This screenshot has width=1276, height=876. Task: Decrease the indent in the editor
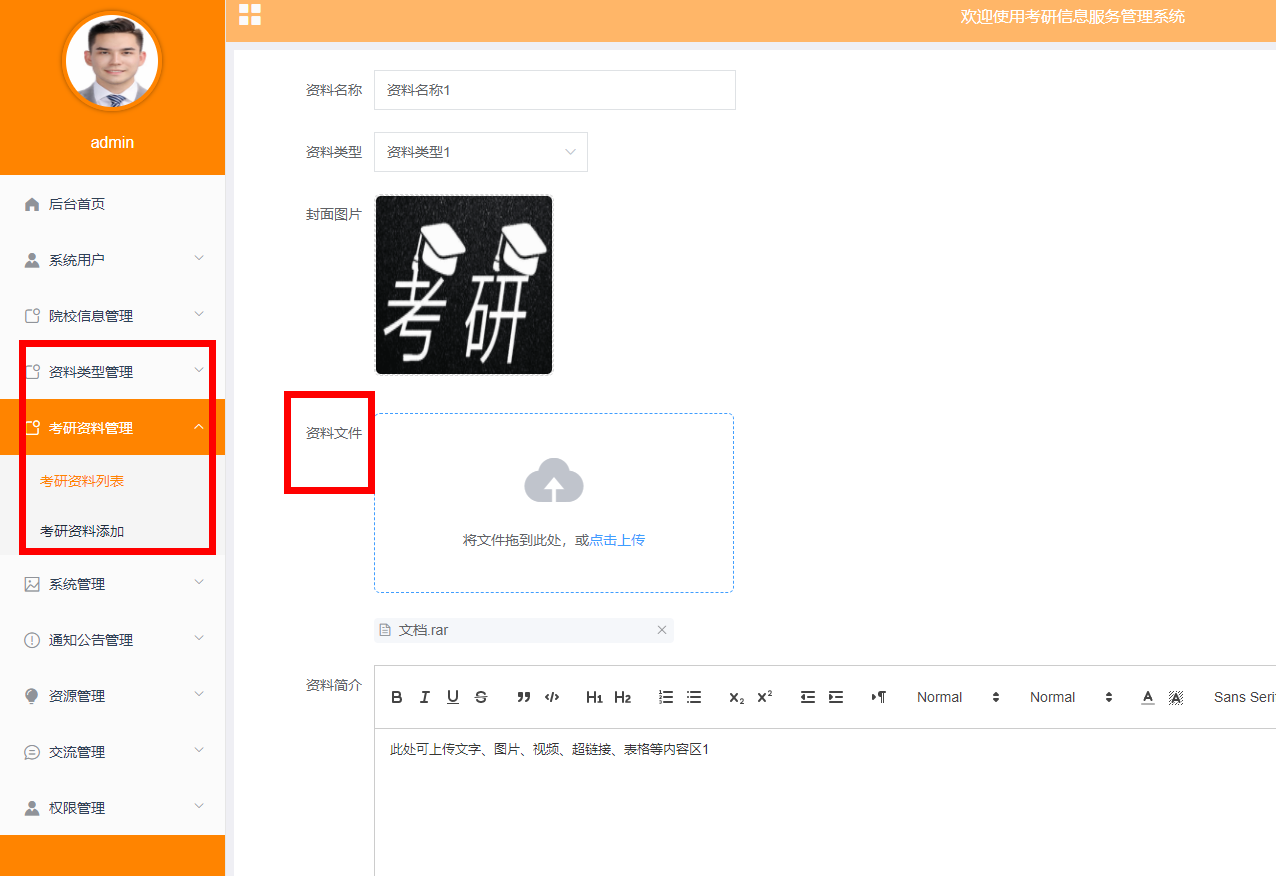807,697
